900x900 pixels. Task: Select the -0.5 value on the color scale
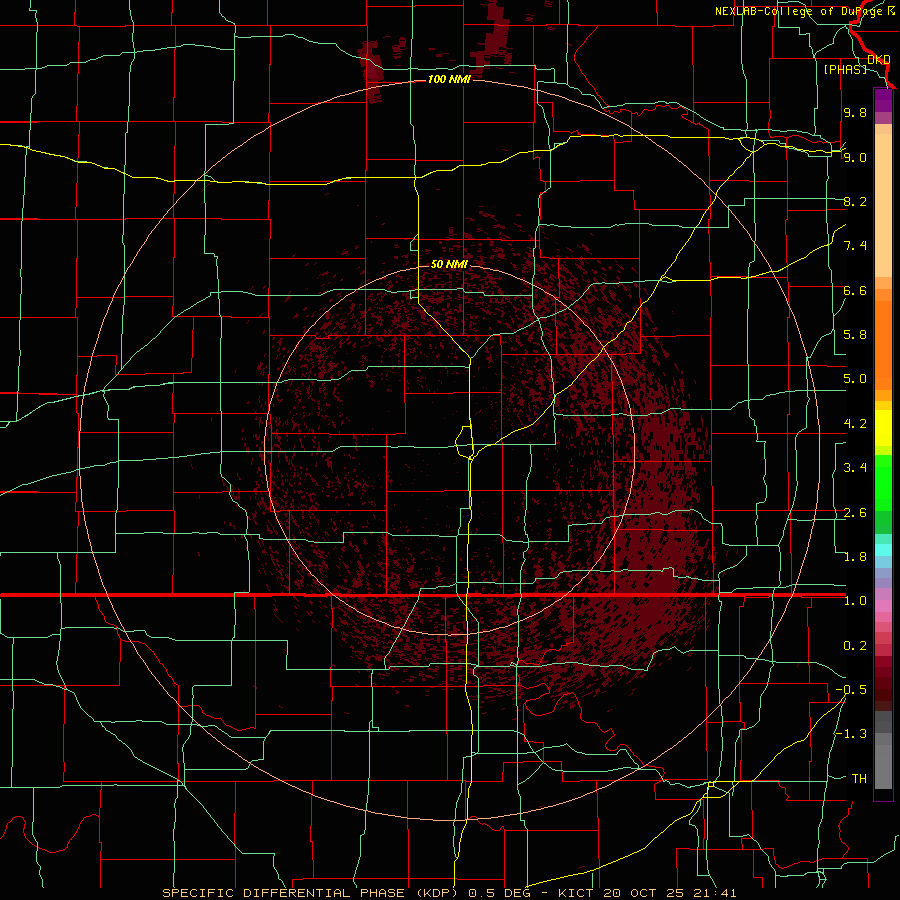851,690
